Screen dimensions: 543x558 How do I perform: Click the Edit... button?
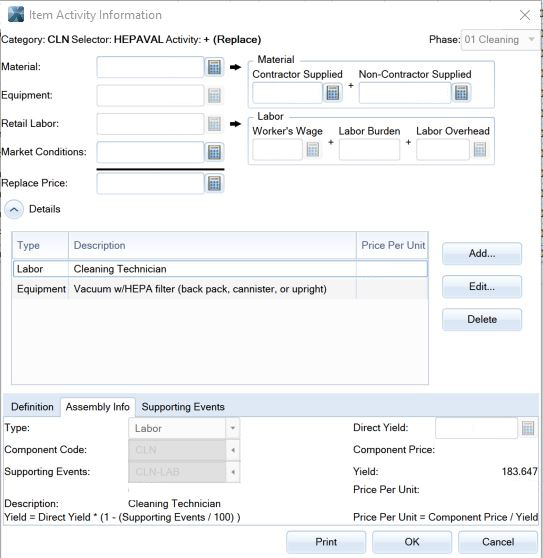click(482, 287)
